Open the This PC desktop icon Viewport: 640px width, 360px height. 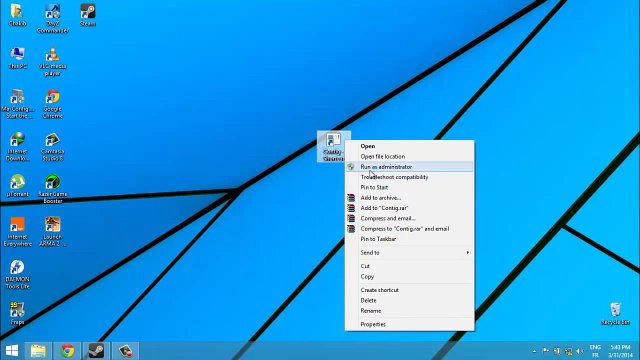pyautogui.click(x=18, y=58)
